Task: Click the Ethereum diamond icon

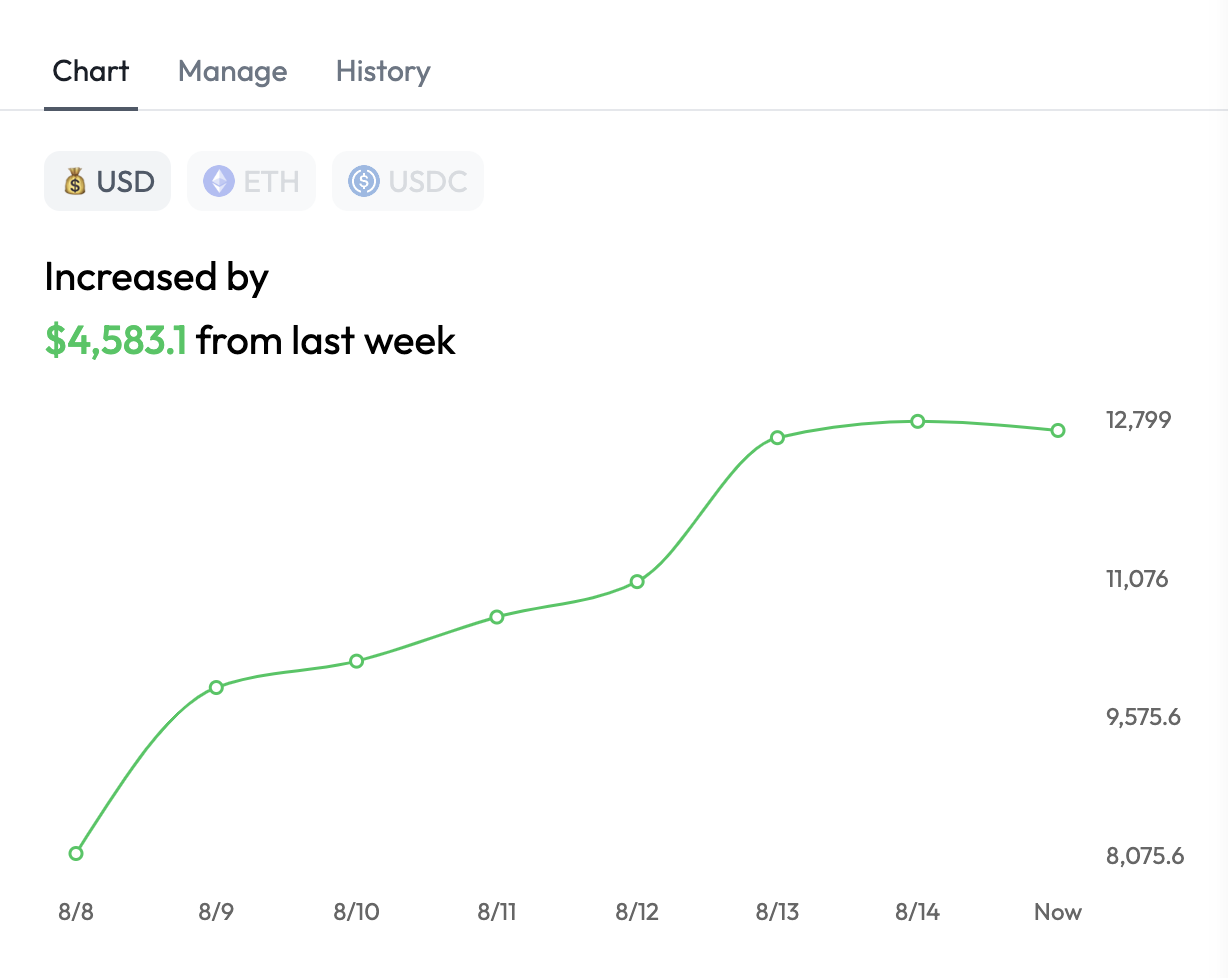Action: point(218,182)
